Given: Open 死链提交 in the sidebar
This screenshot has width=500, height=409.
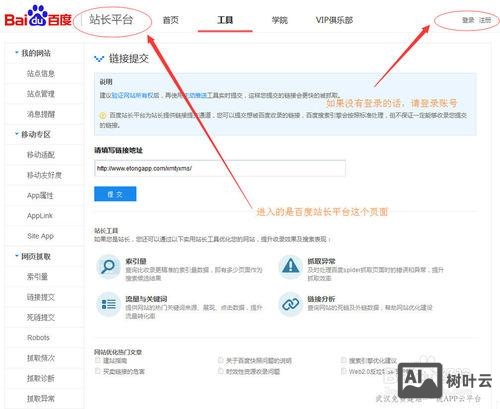Looking at the screenshot, I should tap(41, 317).
